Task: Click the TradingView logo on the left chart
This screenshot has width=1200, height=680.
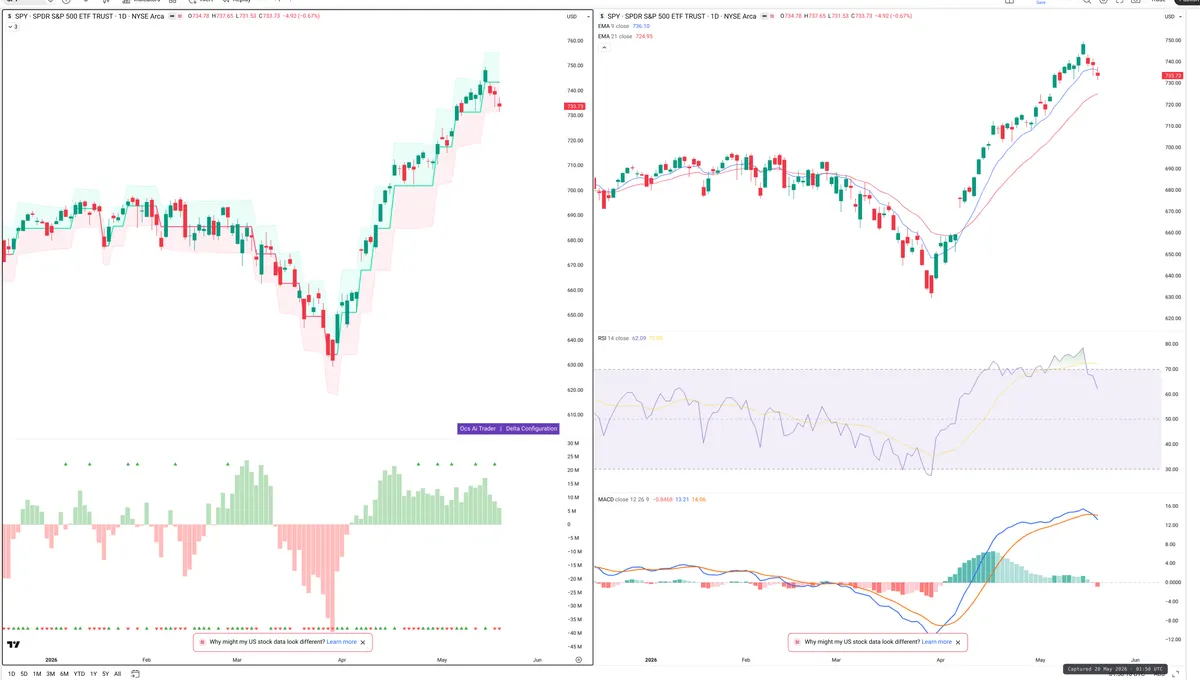Action: click(x=14, y=644)
